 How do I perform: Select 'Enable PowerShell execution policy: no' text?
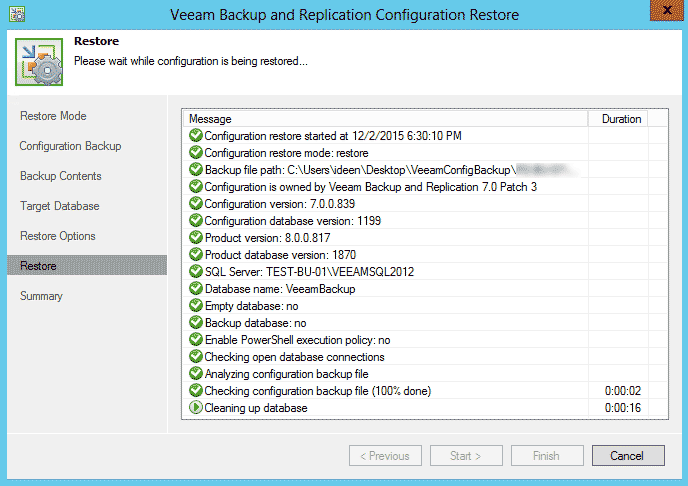tap(297, 340)
